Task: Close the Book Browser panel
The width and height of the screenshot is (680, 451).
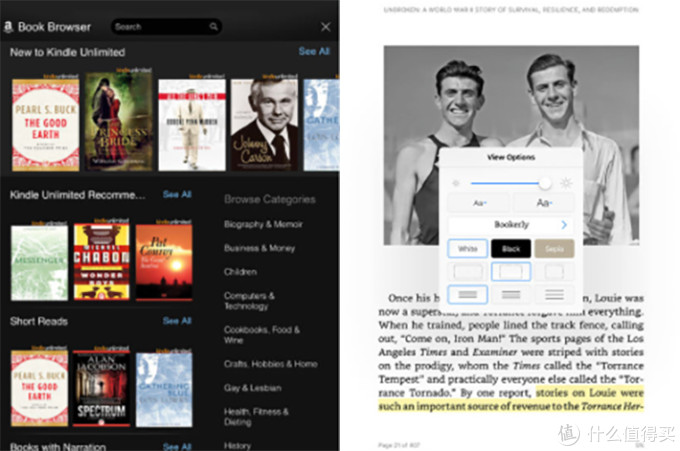Action: (x=326, y=27)
